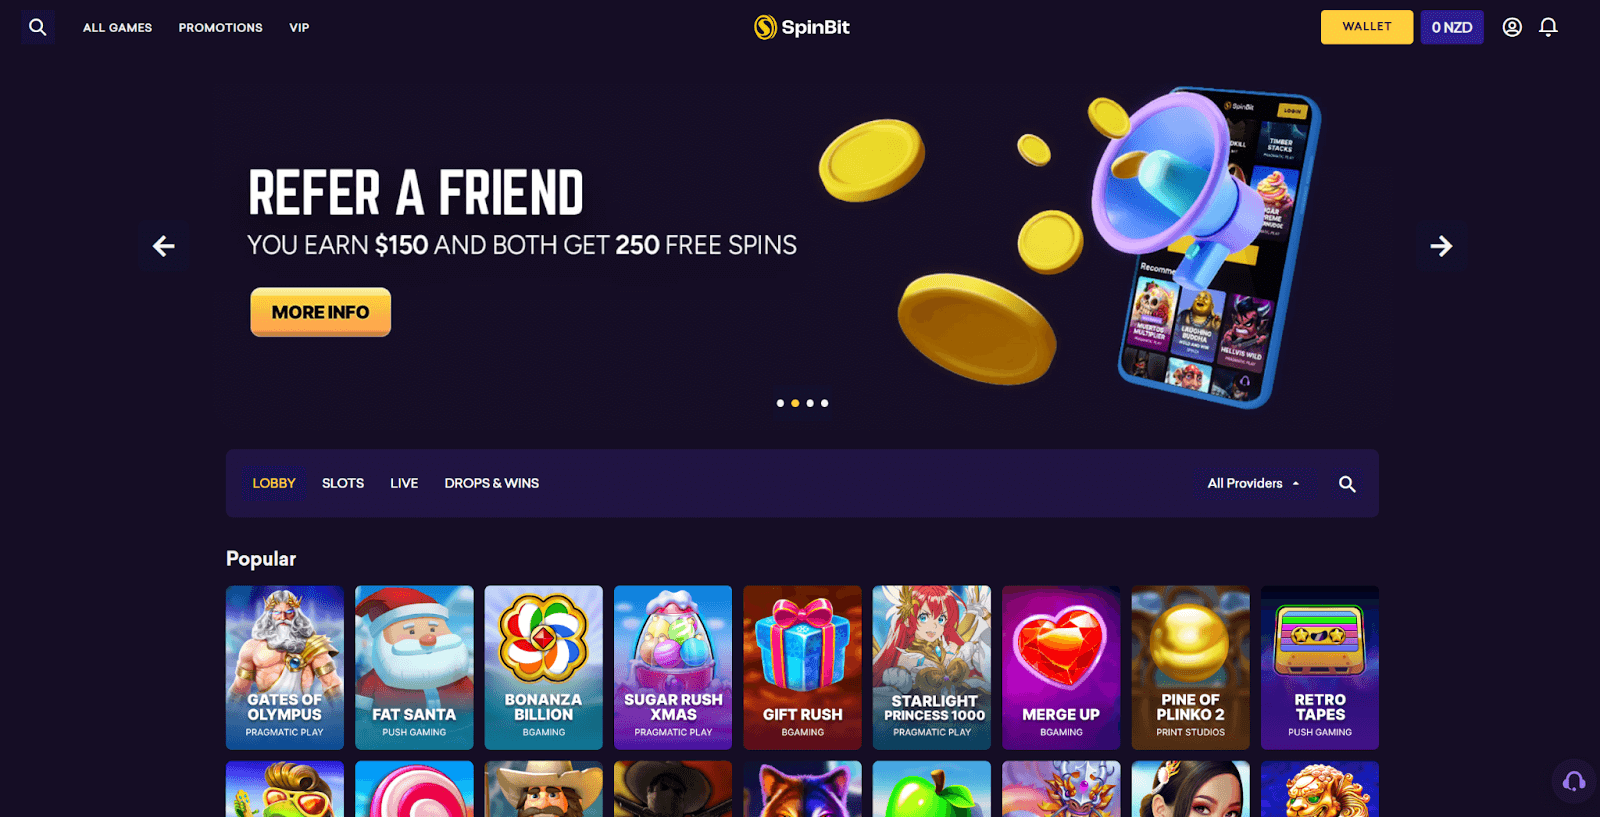Advance to the next banner slide

tap(1441, 246)
